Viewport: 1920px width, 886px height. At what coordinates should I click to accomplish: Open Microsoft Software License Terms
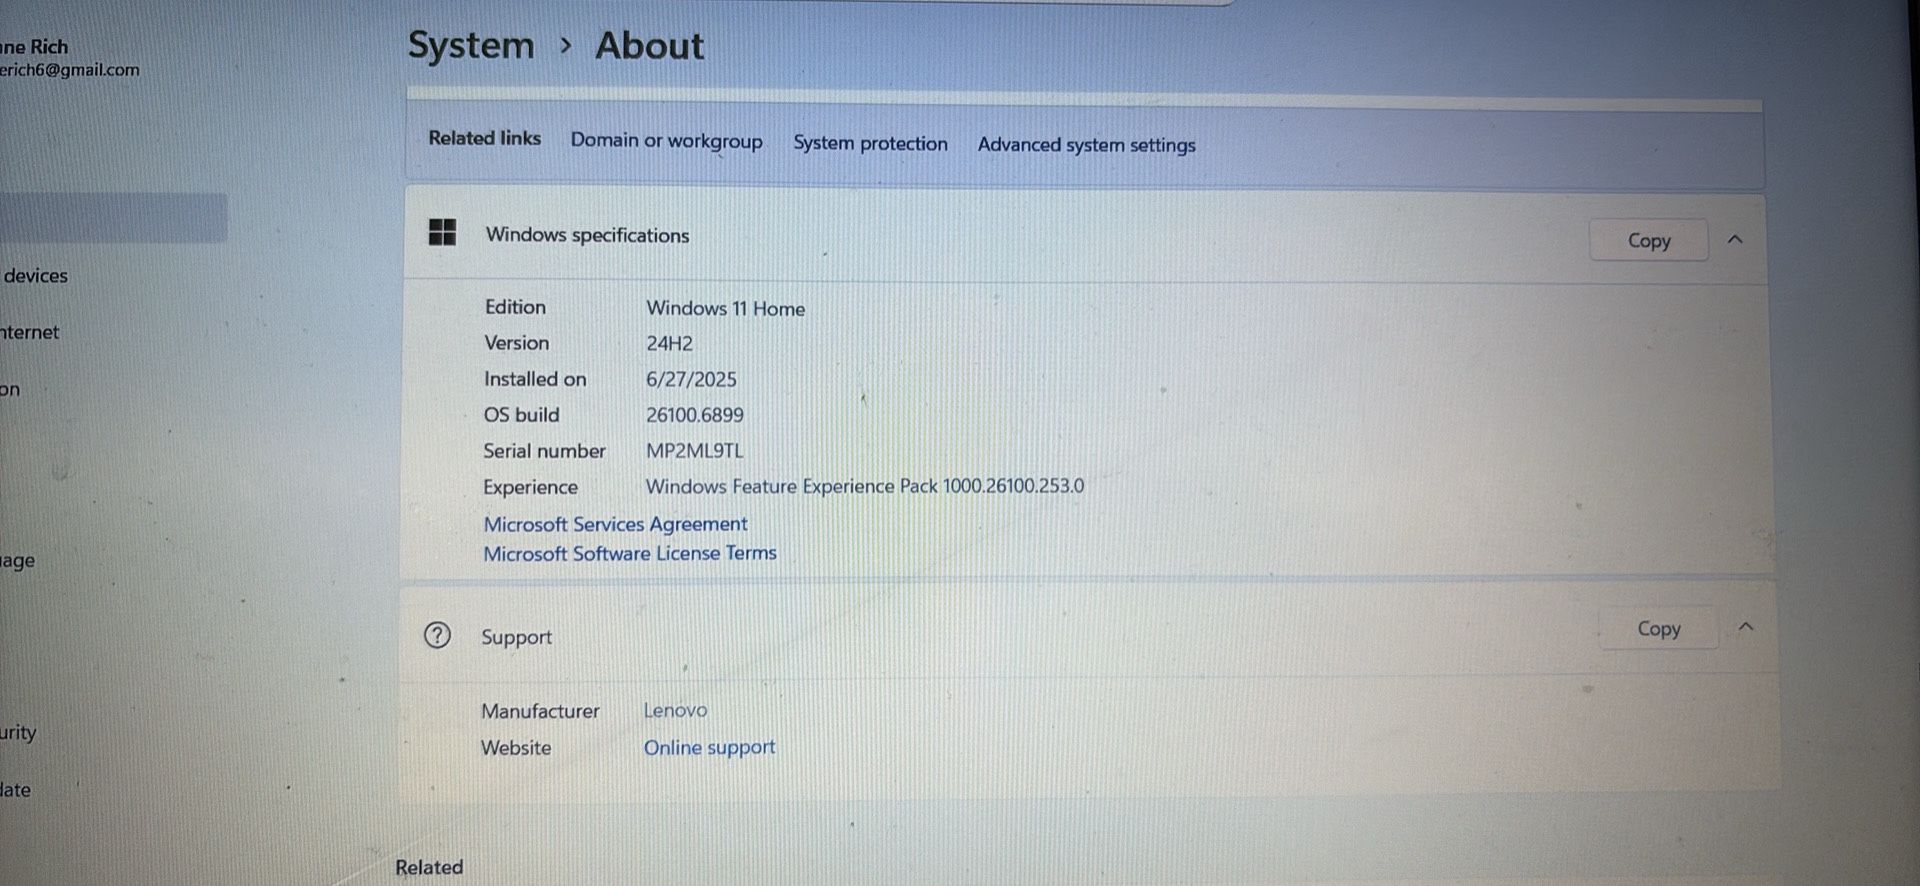630,553
